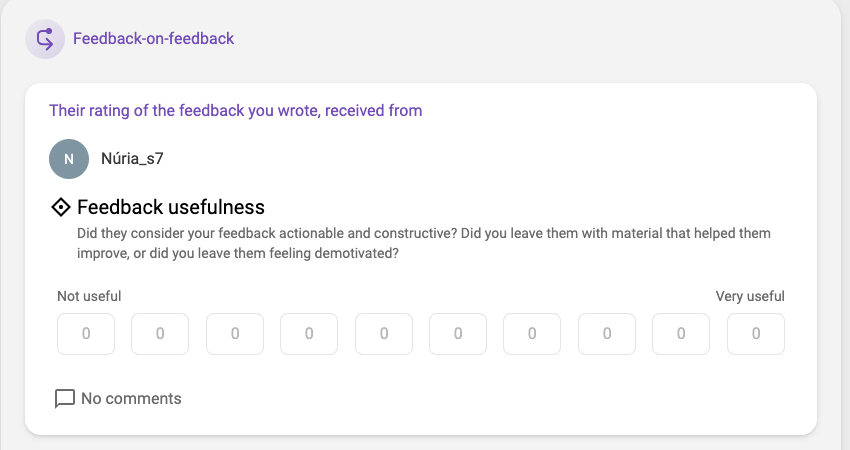Click the Very useful scale label
The image size is (850, 450).
coord(750,296)
